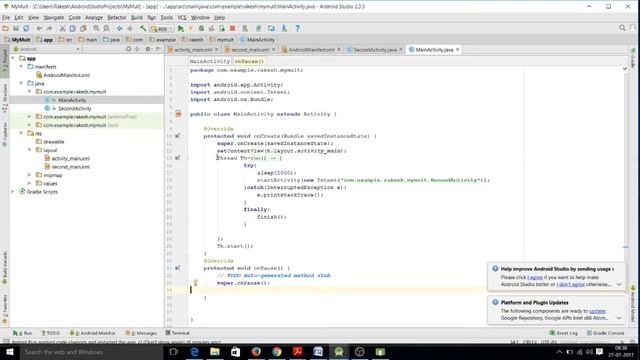Click the Apply Changes lightning icon
Viewport: 640px width, 360px height.
point(190,28)
